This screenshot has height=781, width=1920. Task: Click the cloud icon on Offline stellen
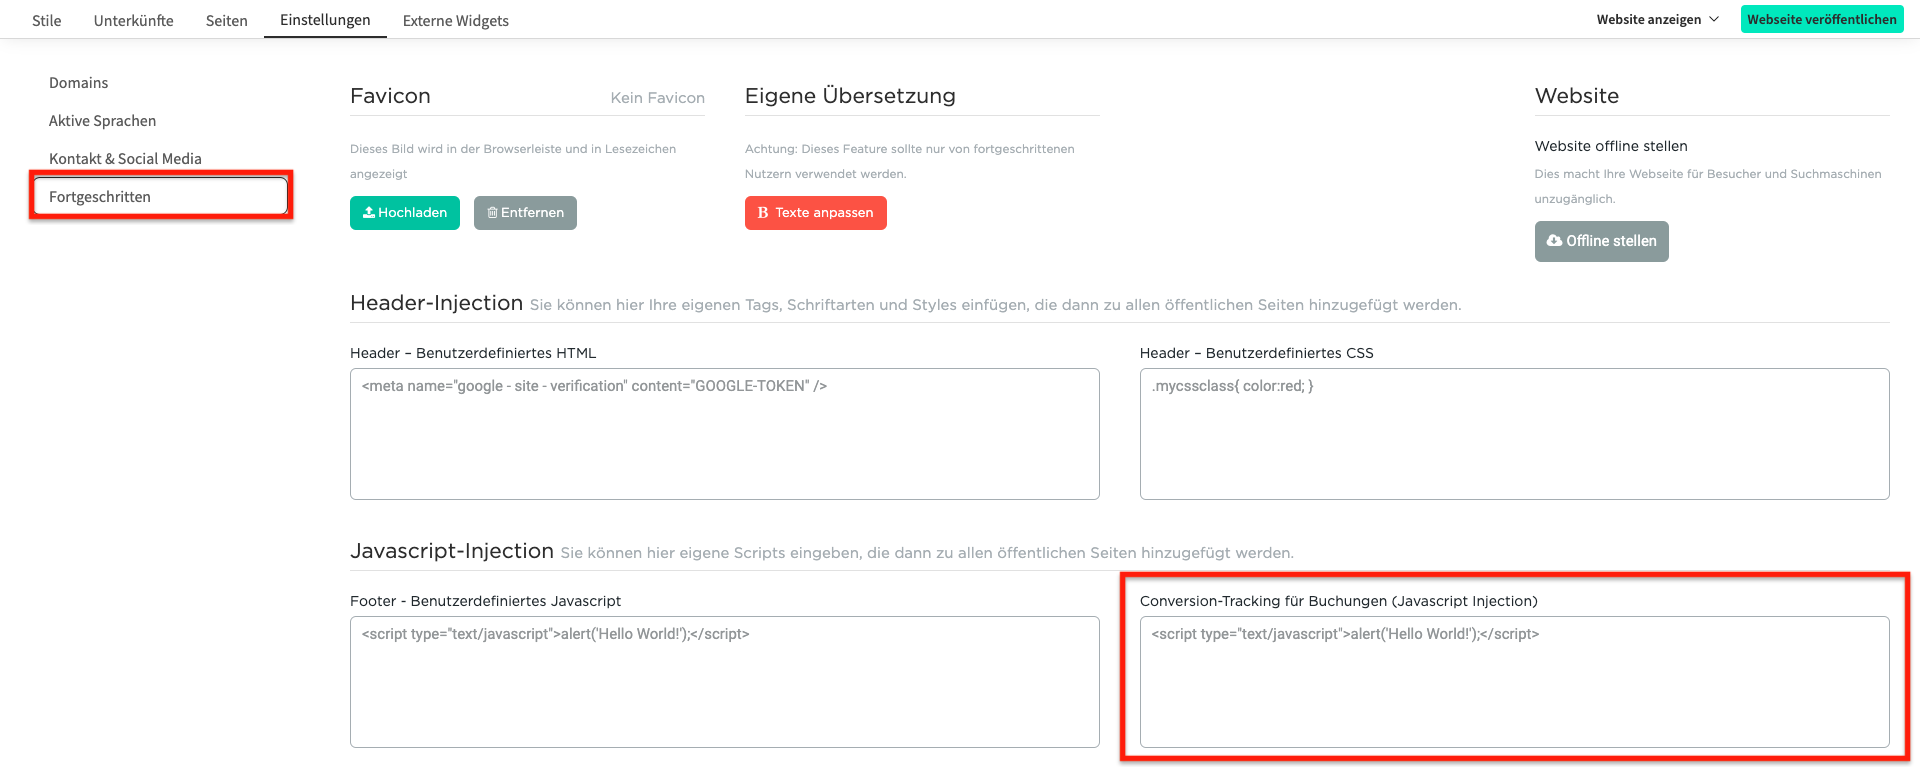[1554, 241]
